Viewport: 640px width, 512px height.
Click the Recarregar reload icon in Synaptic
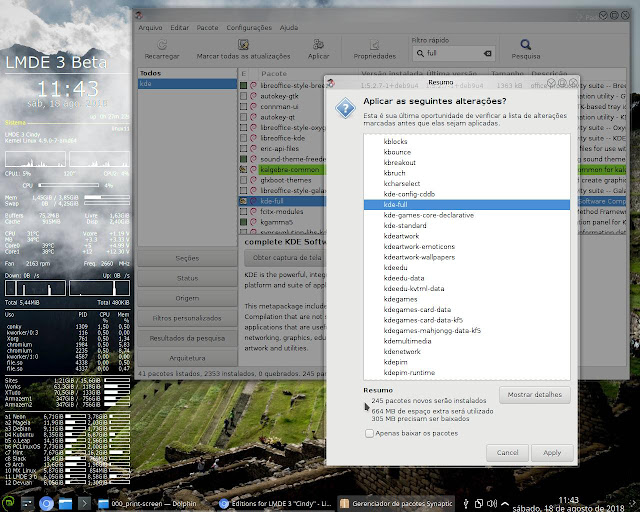[x=162, y=45]
